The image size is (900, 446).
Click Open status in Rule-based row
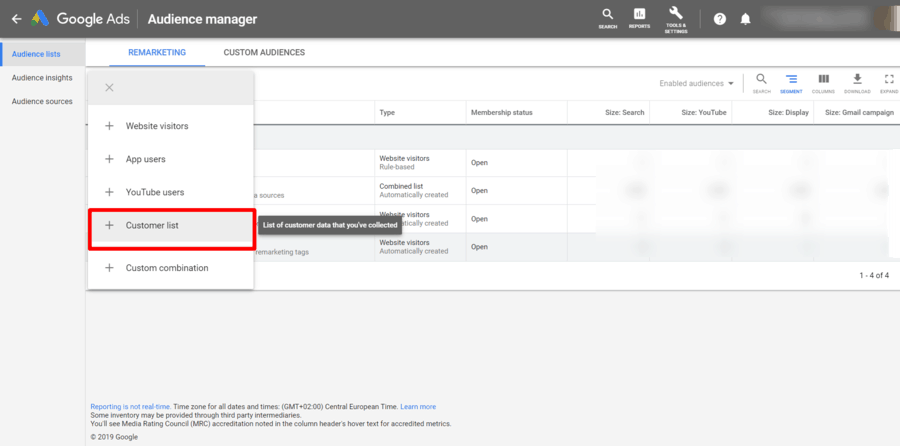[x=479, y=162]
